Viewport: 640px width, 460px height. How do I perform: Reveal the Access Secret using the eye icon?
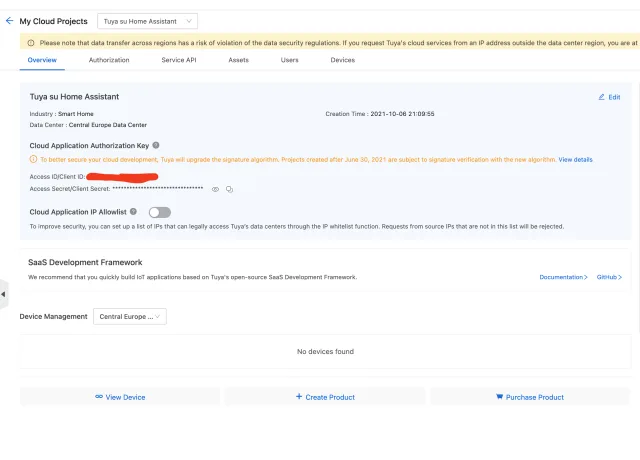215,189
